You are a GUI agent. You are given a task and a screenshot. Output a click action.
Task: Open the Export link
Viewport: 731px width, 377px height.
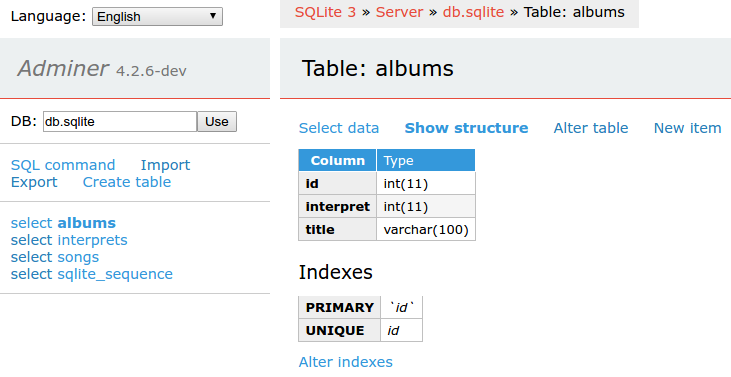tap(34, 182)
